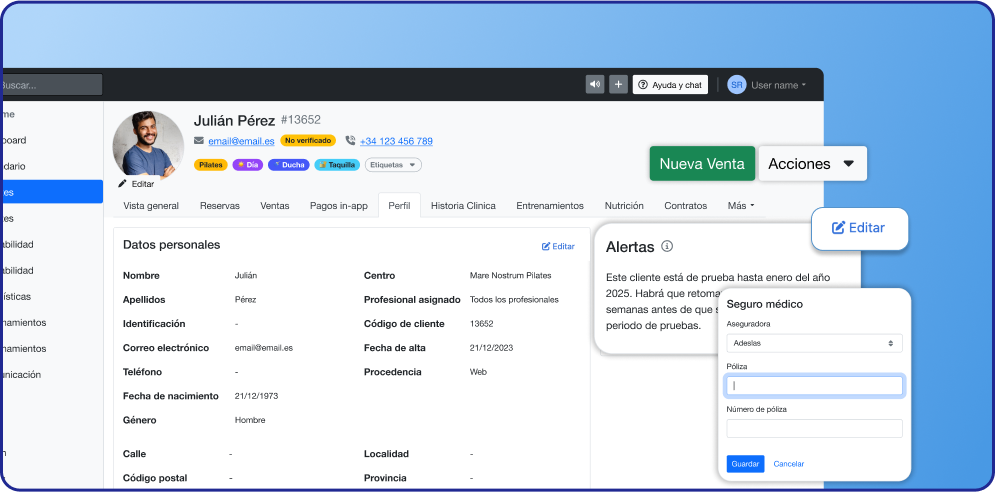This screenshot has width=995, height=492.
Task: Click the Número de póliza input field
Action: pos(814,429)
